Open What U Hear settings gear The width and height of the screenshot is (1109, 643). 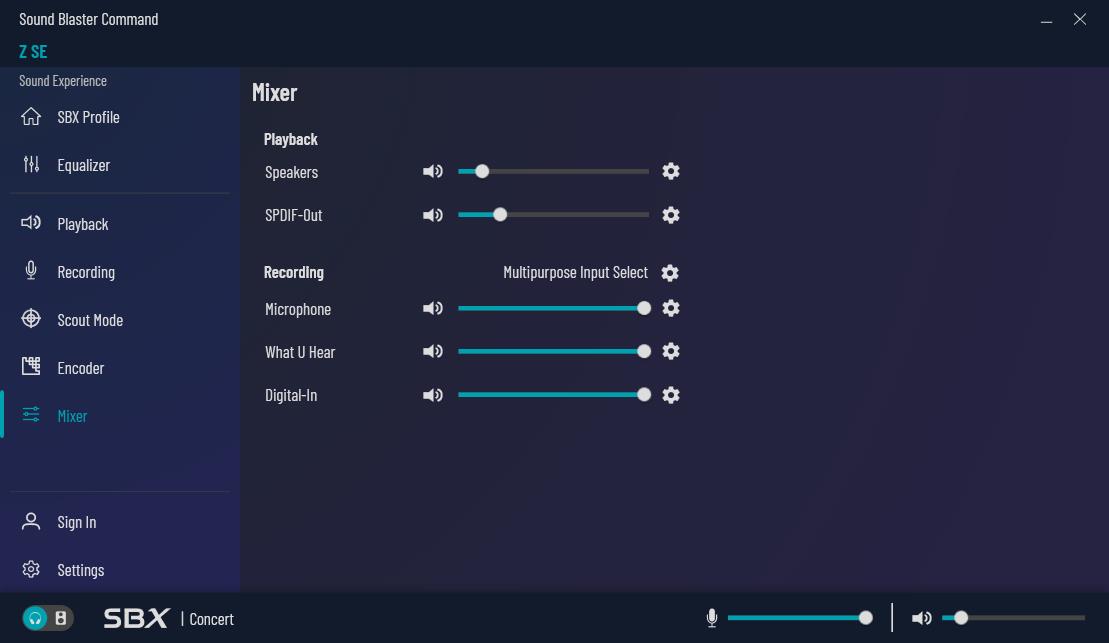click(671, 351)
